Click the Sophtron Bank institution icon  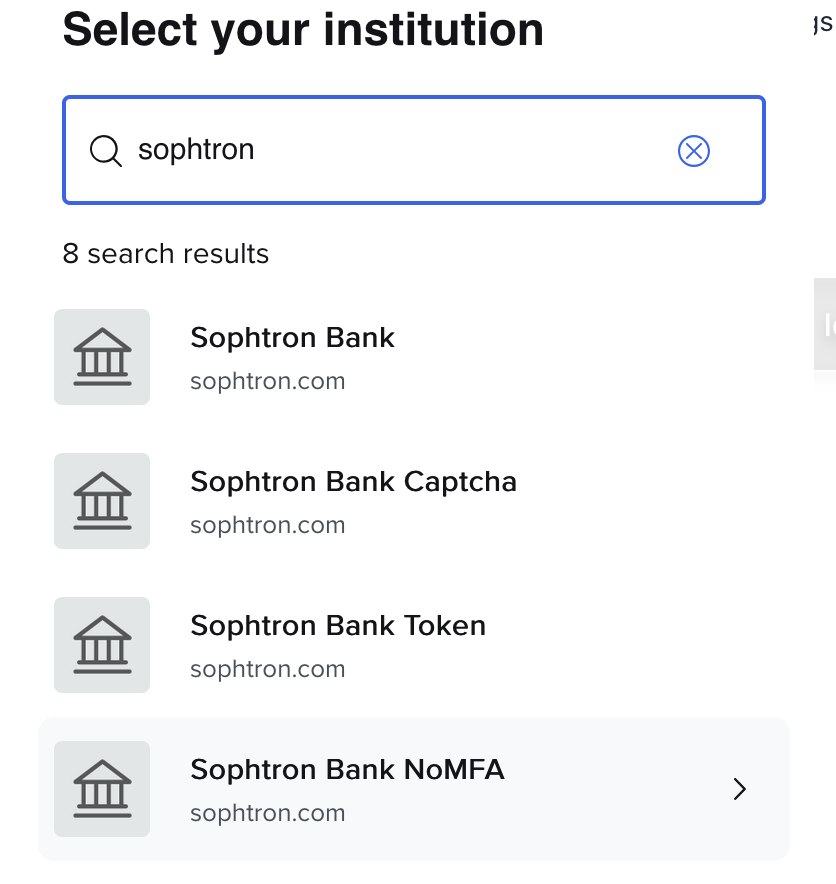pyautogui.click(x=101, y=356)
